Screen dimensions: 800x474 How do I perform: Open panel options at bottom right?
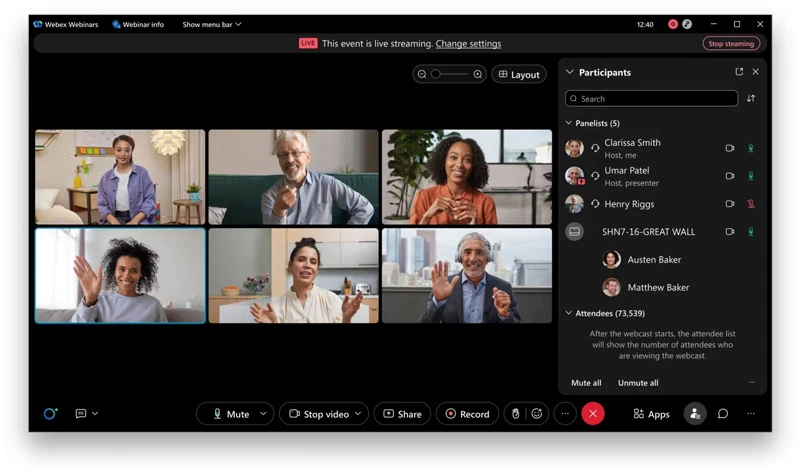click(751, 414)
